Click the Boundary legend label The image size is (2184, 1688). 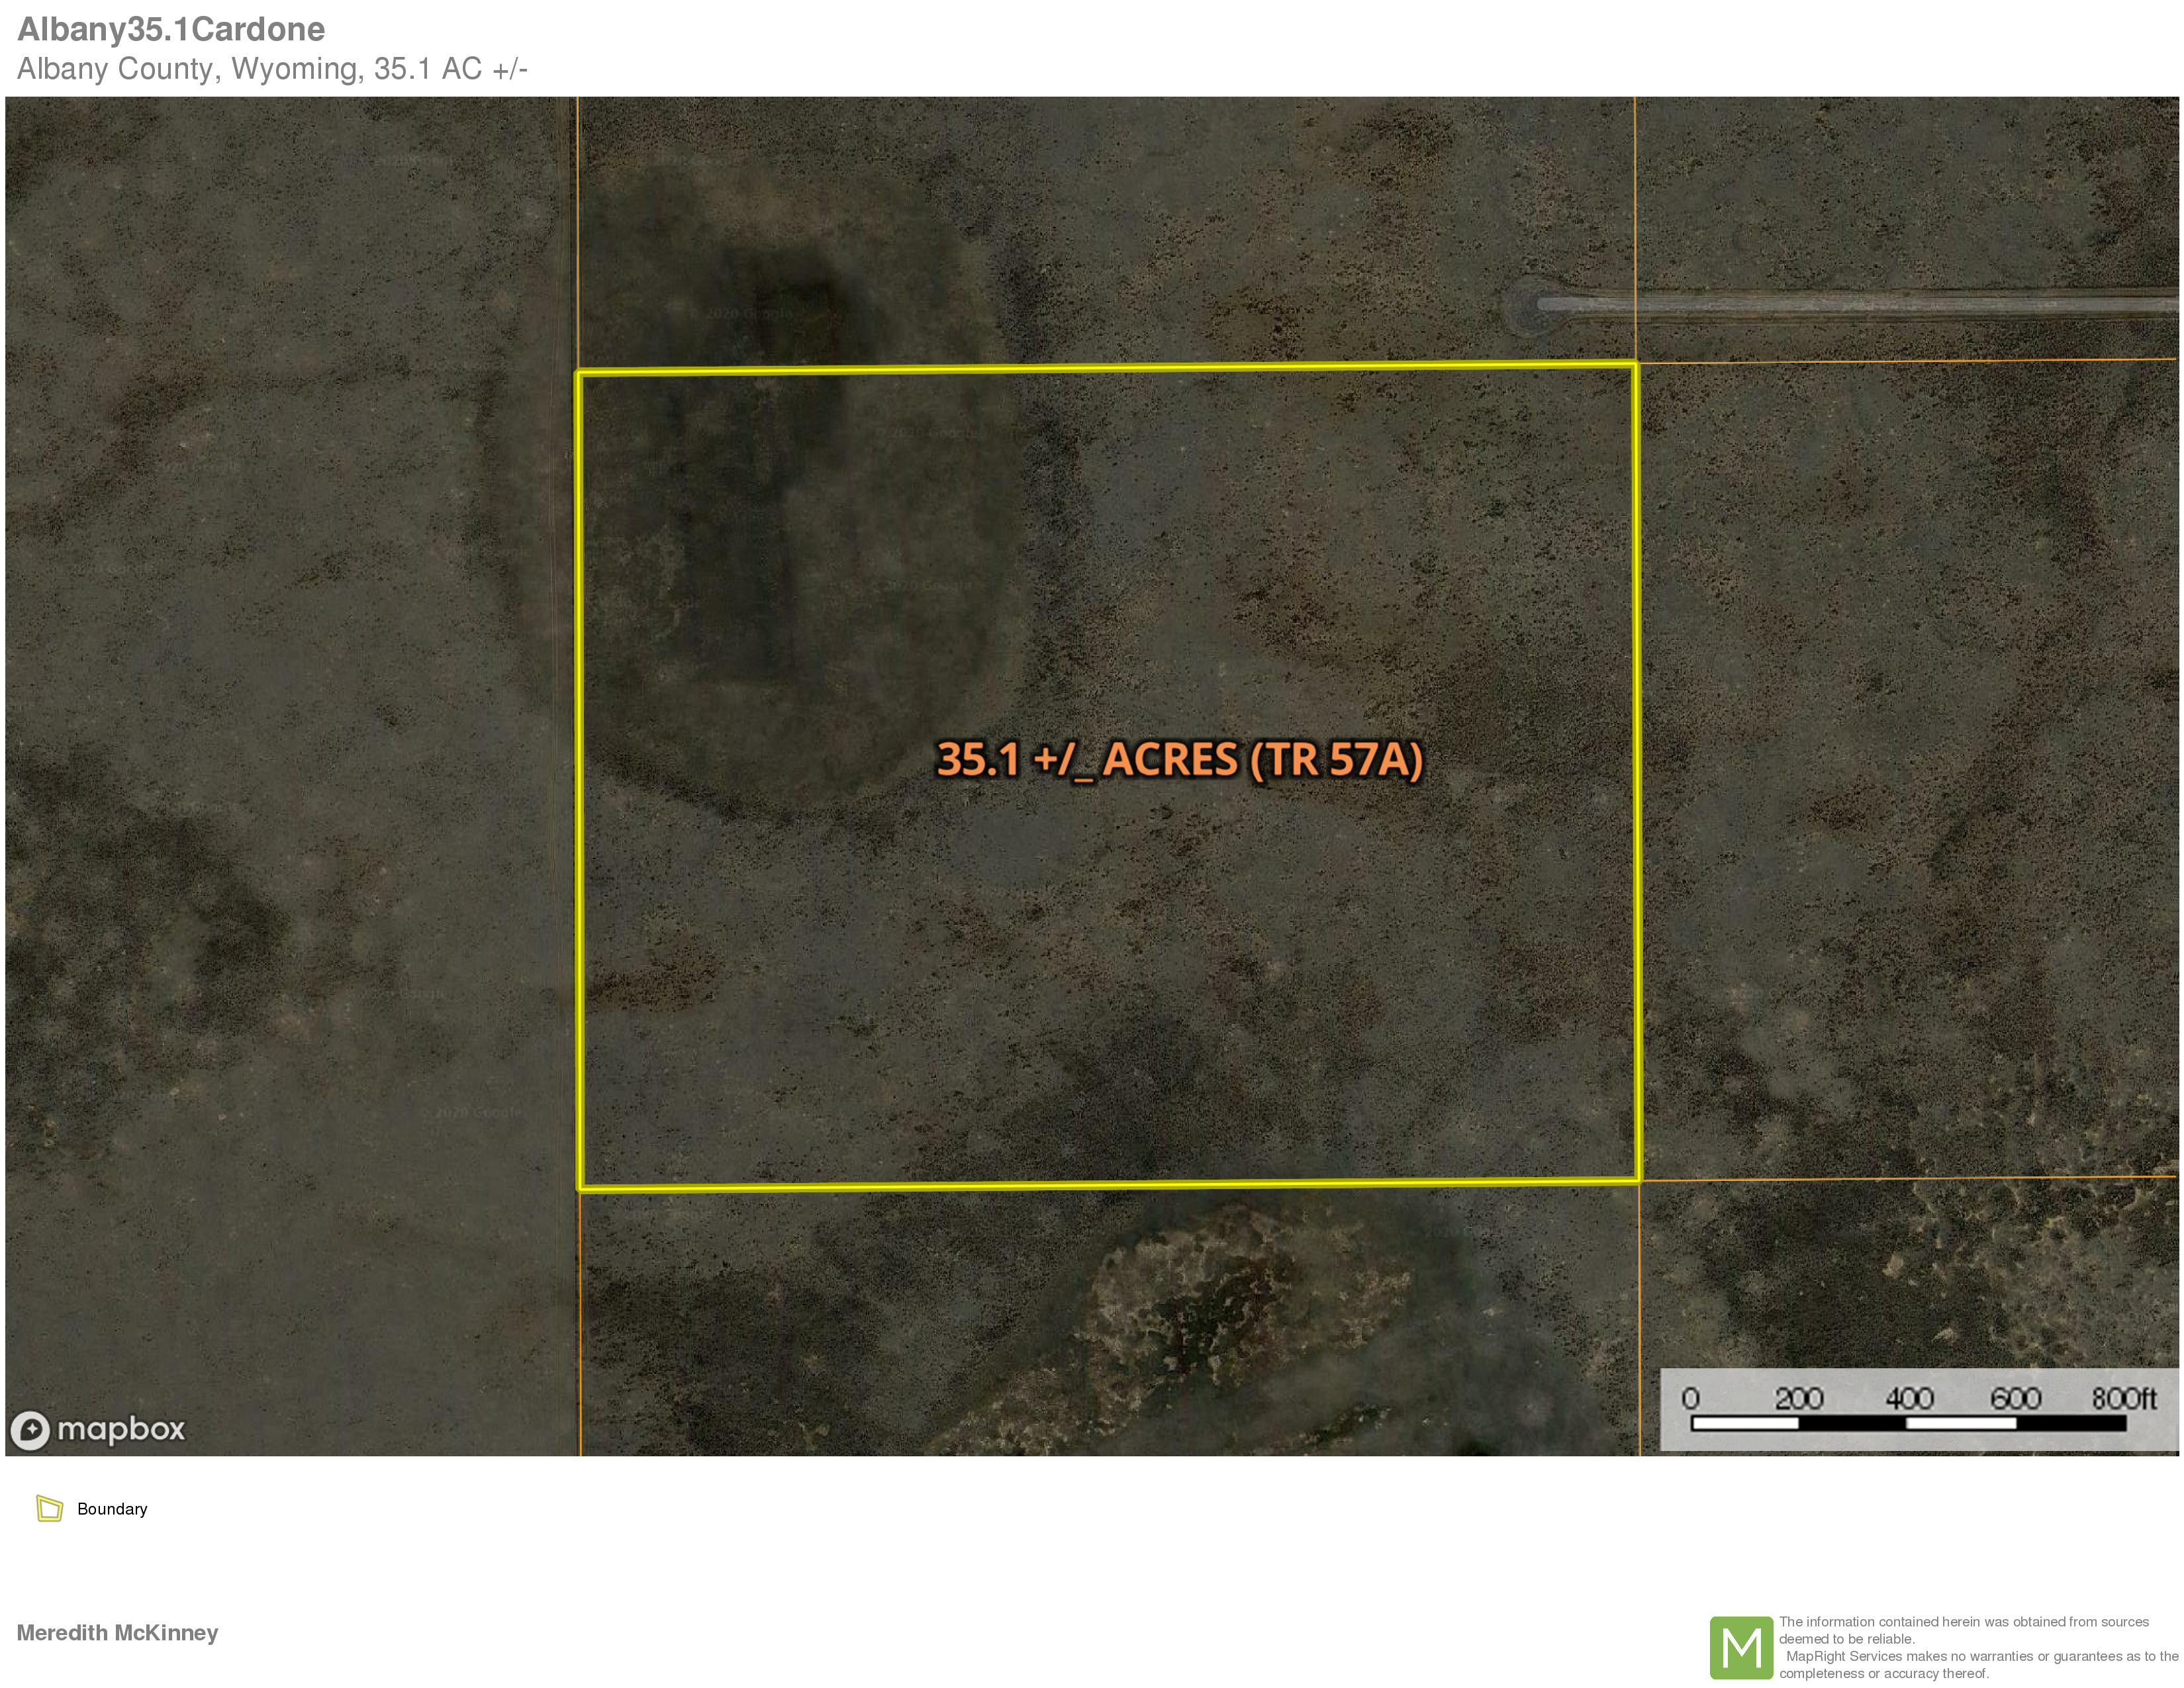click(x=112, y=1509)
